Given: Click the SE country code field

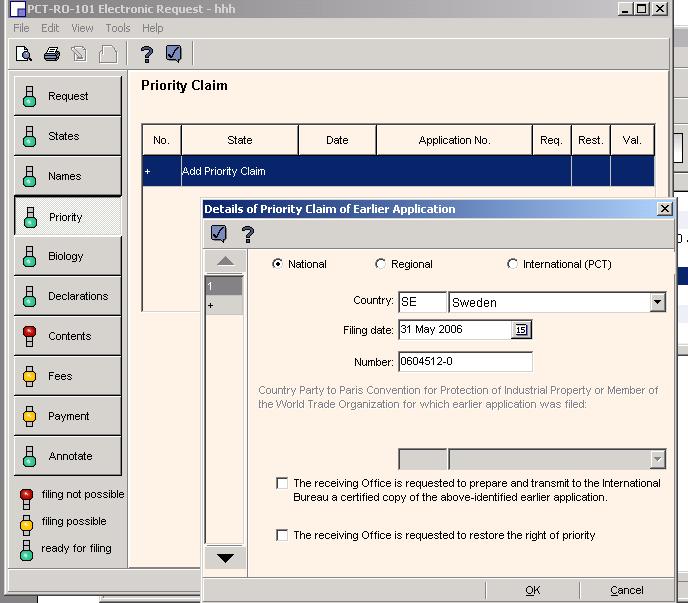Looking at the screenshot, I should tap(422, 302).
